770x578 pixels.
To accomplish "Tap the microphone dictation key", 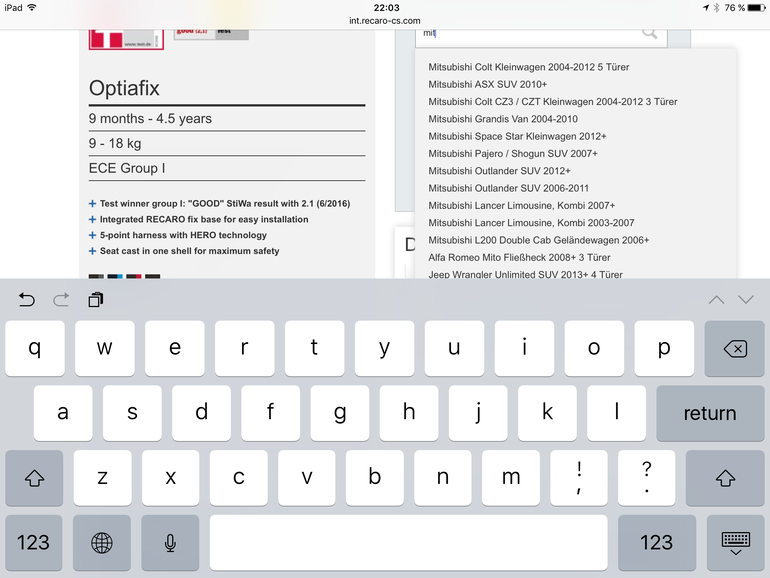I will tap(170, 542).
